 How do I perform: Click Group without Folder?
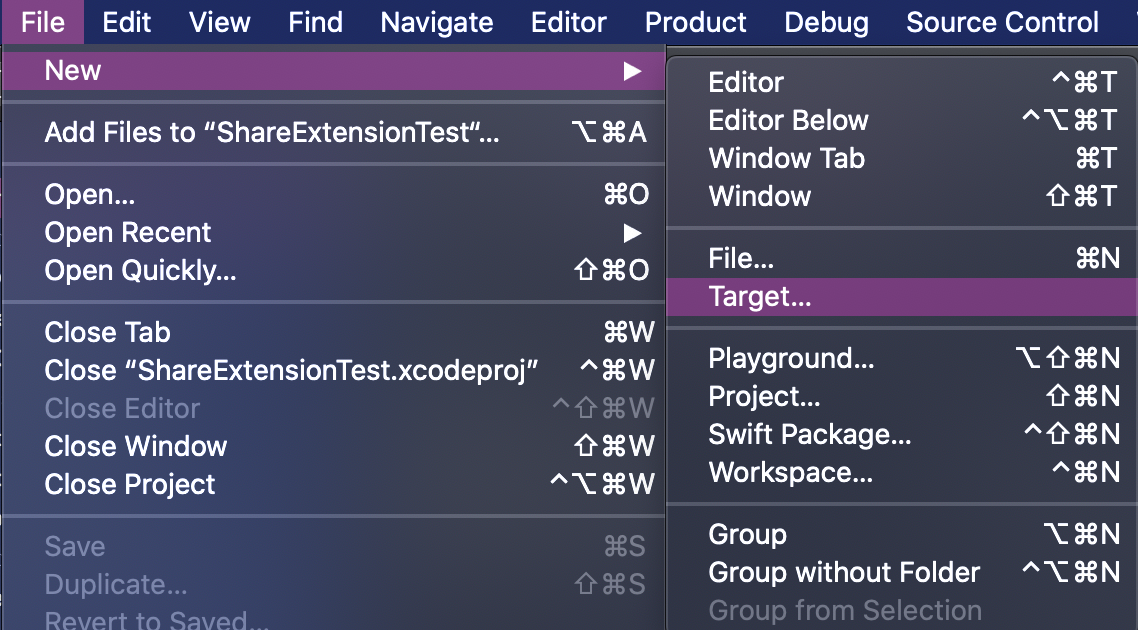[844, 573]
